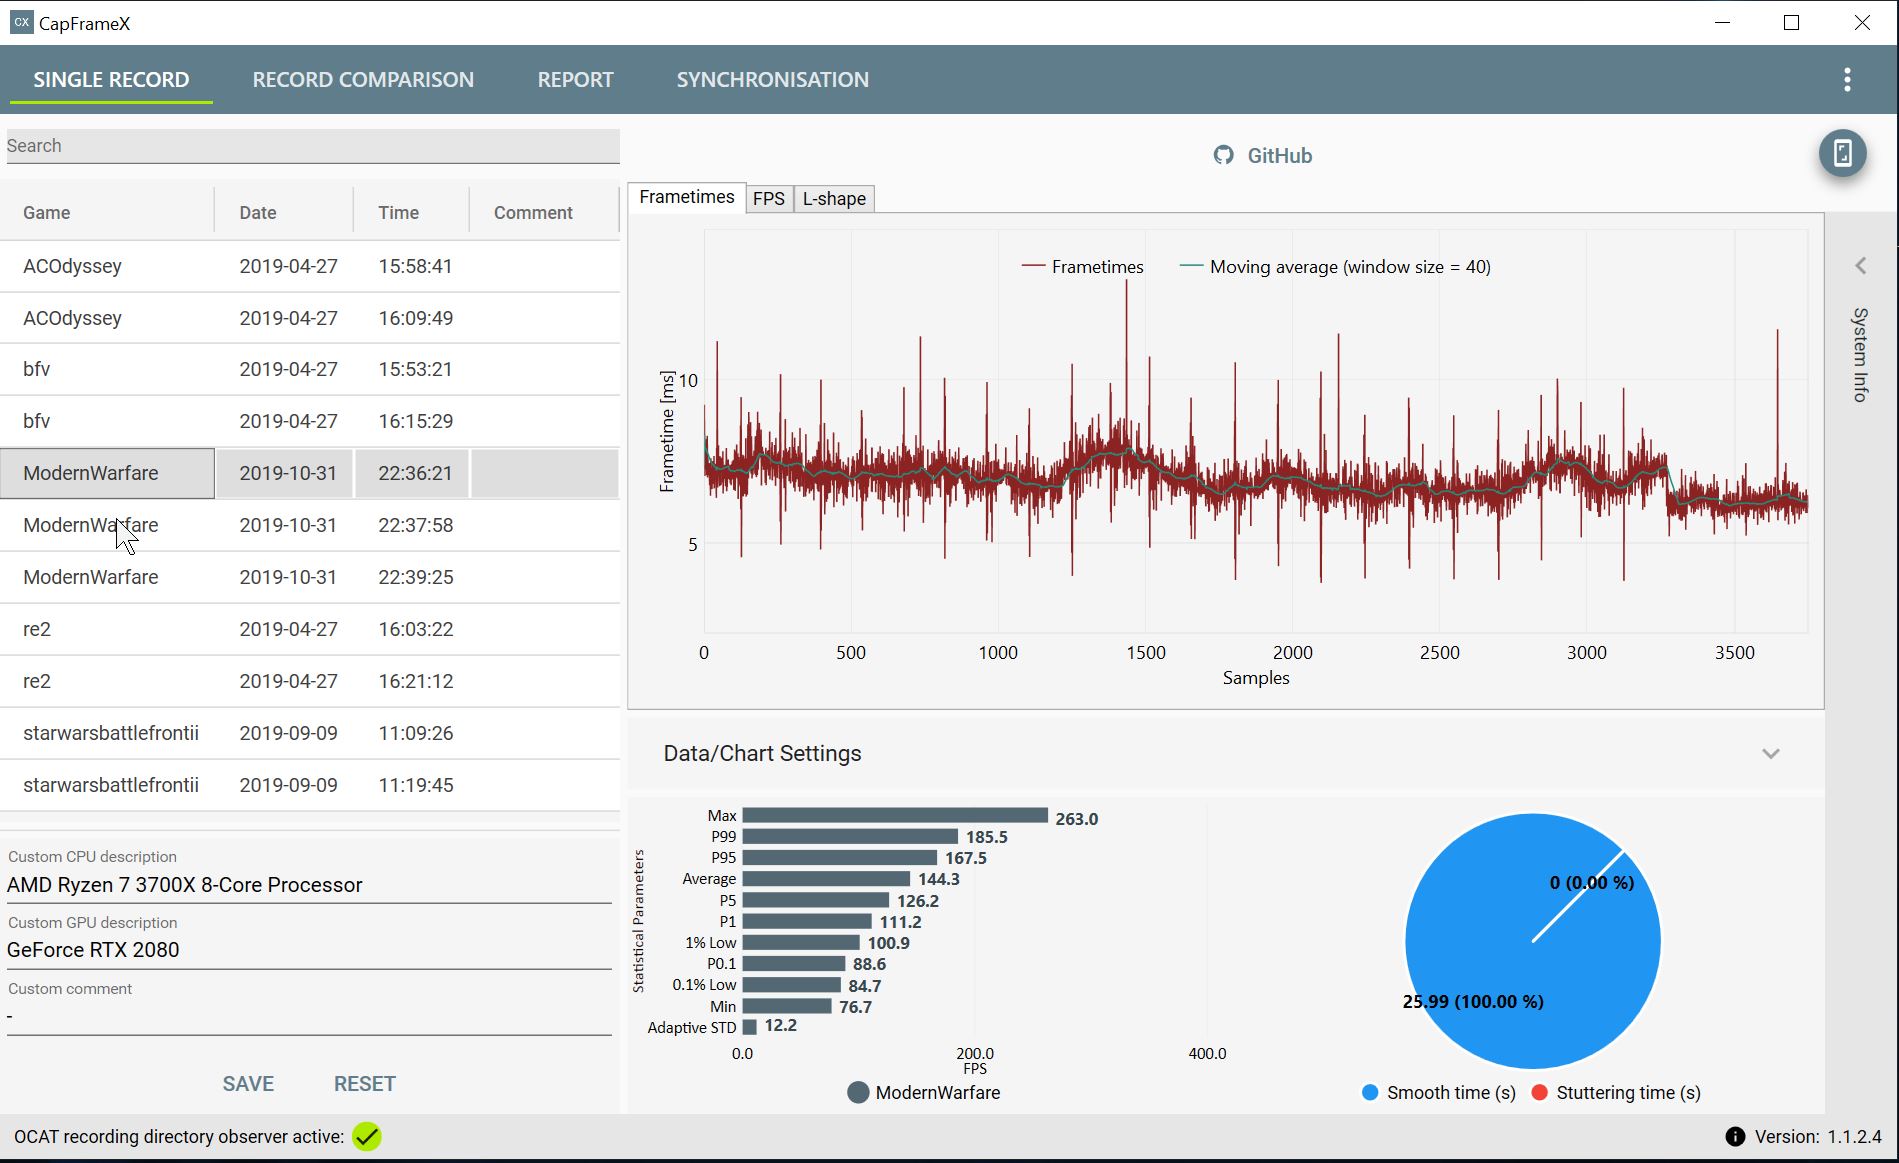Toggle Smooth time legend blue dot
1899x1163 pixels.
coord(1370,1093)
